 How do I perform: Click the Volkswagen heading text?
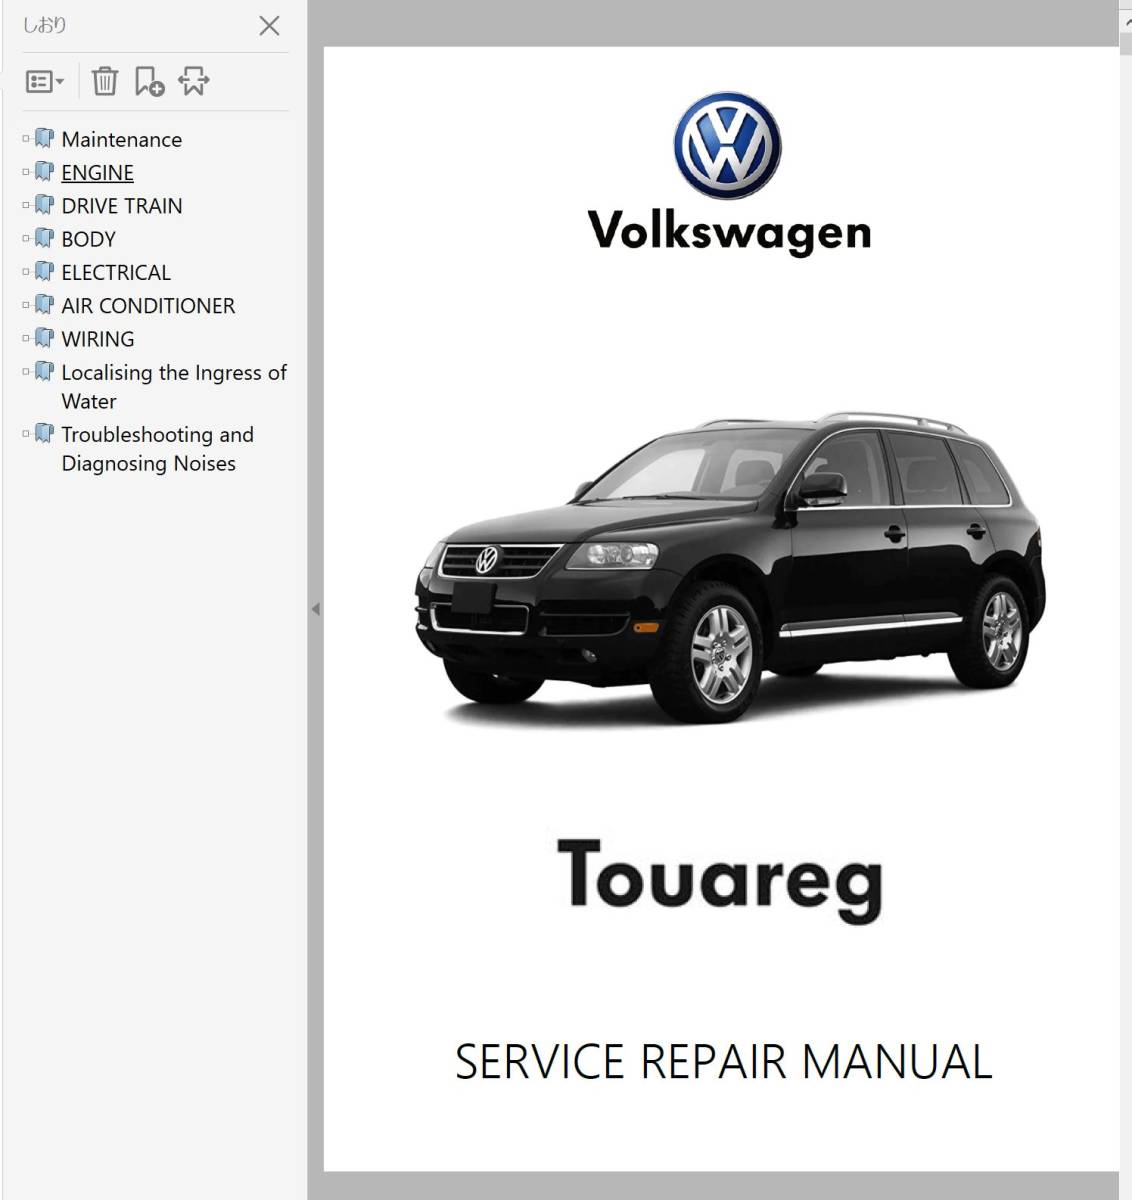click(729, 231)
